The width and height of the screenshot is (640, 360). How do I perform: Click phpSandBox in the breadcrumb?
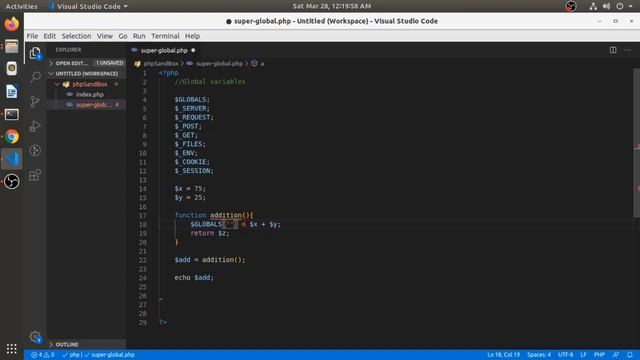coord(160,64)
